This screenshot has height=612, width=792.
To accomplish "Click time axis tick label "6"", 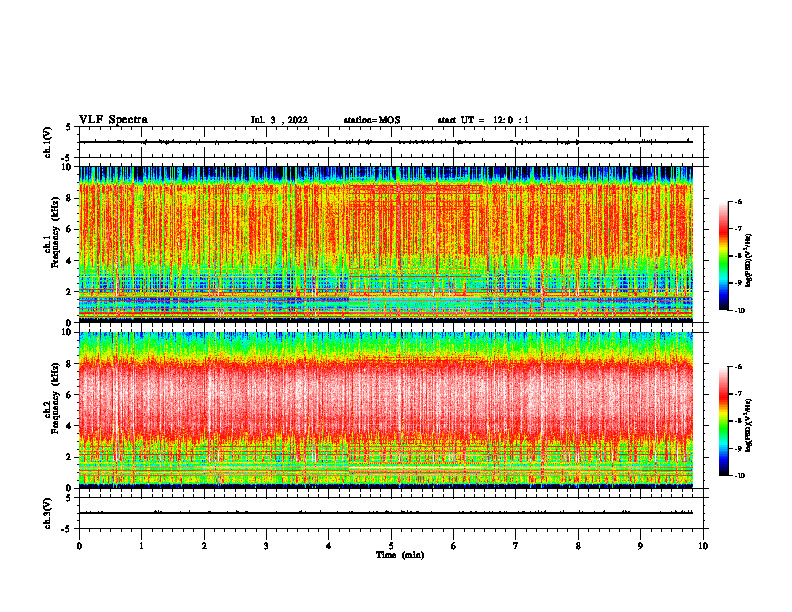I will point(454,546).
